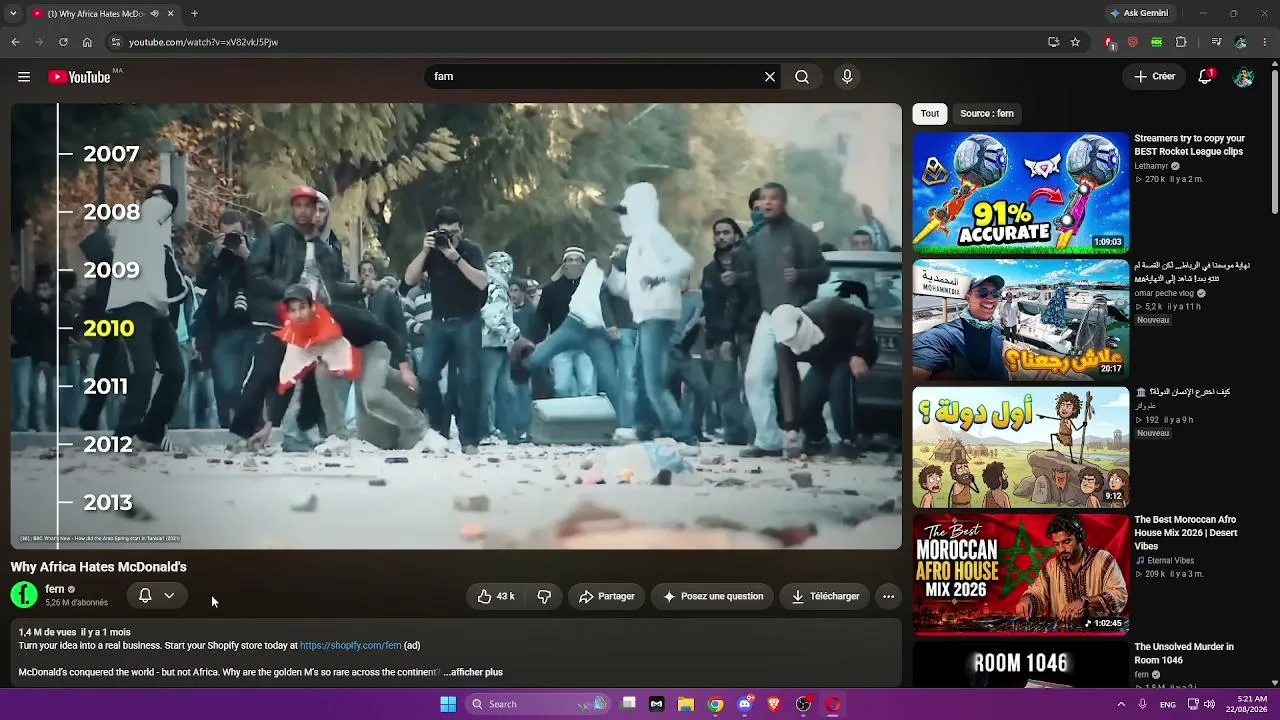Image resolution: width=1280 pixels, height=720 pixels.
Task: Click the Windows taskbar Search box
Action: click(539, 704)
